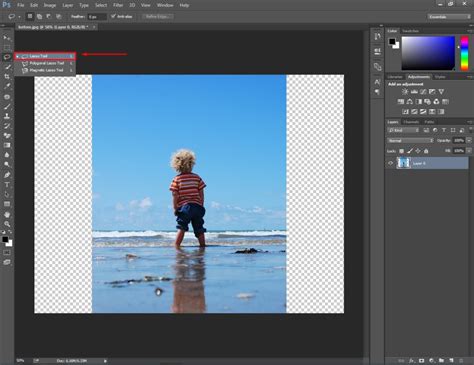Image resolution: width=474 pixels, height=365 pixels.
Task: Open the Essentials workspace dropdown
Action: coord(449,16)
